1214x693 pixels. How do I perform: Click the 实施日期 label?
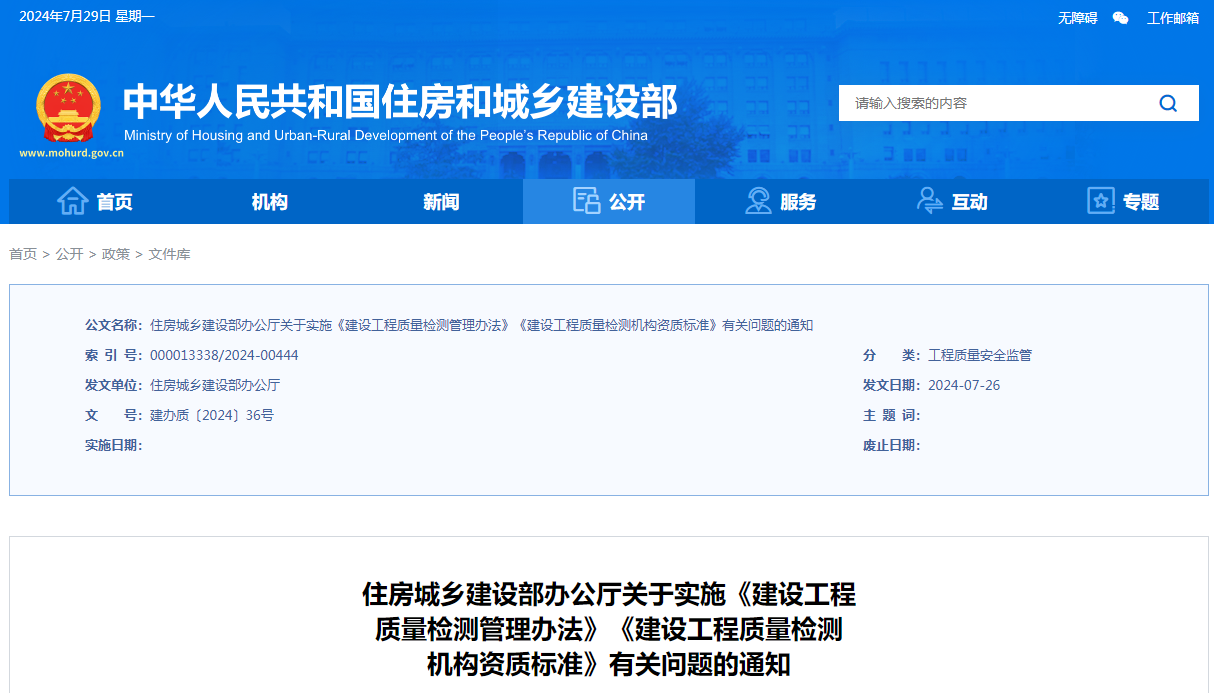(x=114, y=445)
